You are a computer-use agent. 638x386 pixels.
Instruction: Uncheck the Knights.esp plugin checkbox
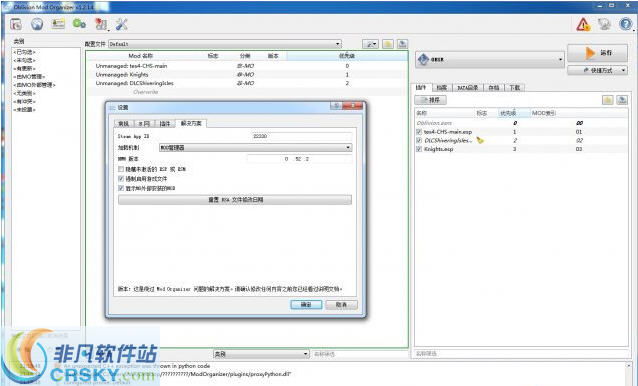click(x=419, y=149)
